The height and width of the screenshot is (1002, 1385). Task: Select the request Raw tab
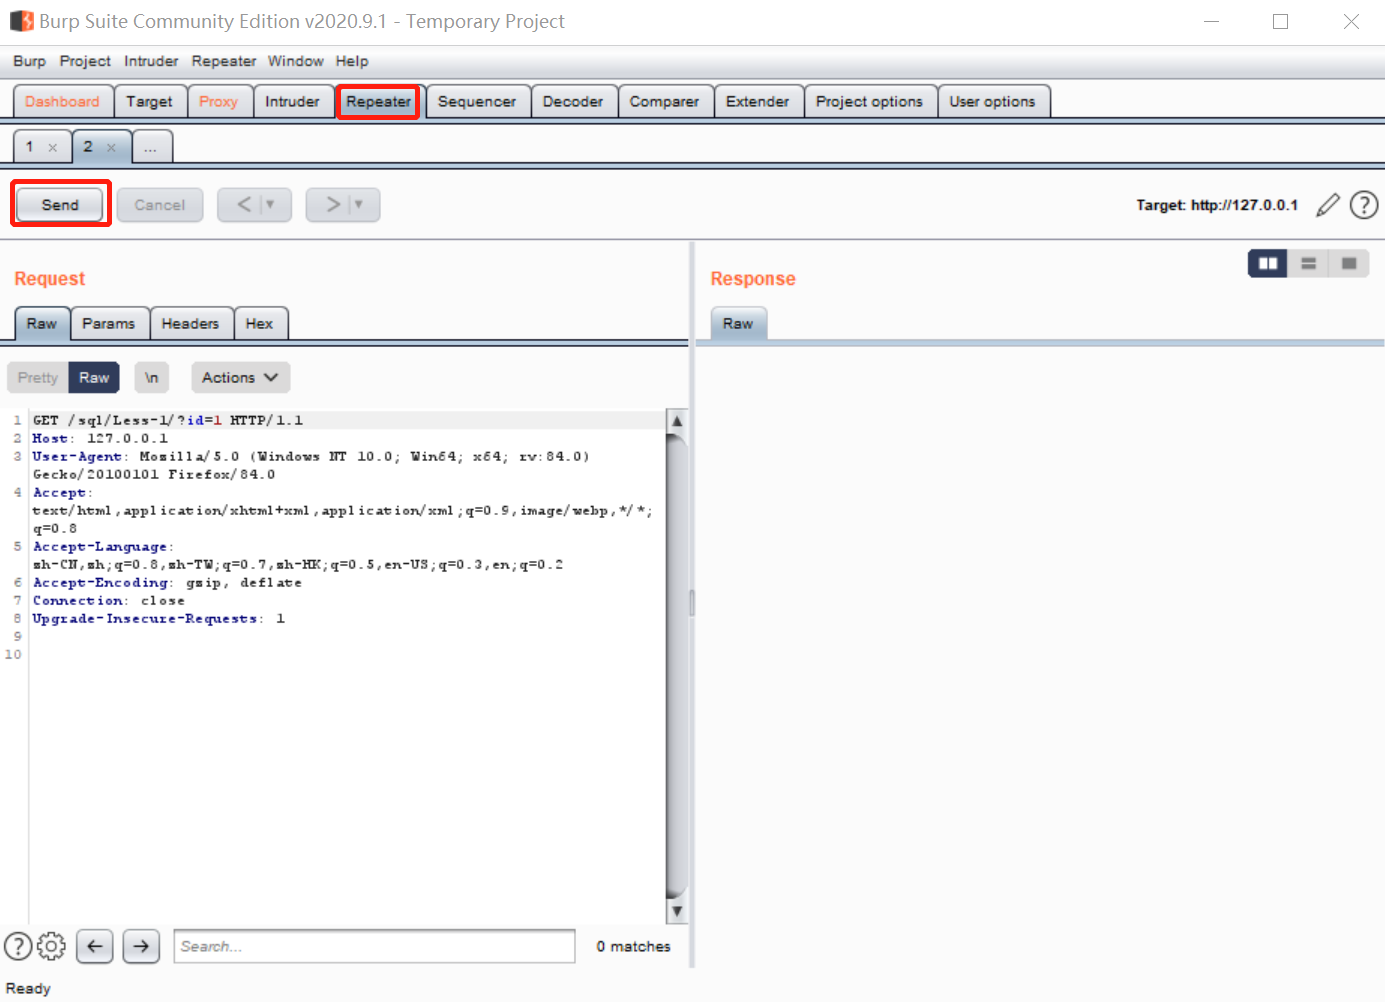pos(42,324)
